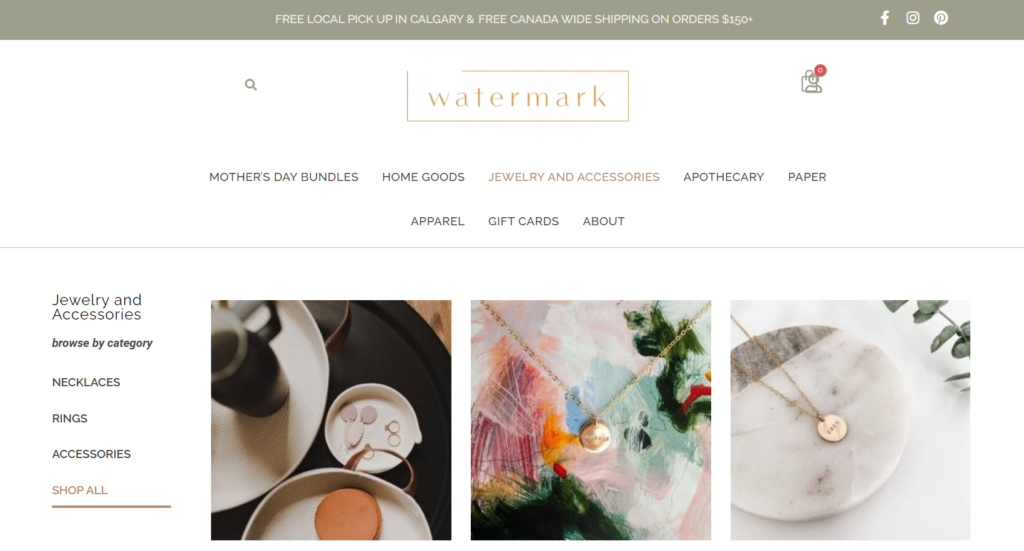This screenshot has width=1024, height=551.
Task: Click the red cart count badge
Action: tap(820, 70)
